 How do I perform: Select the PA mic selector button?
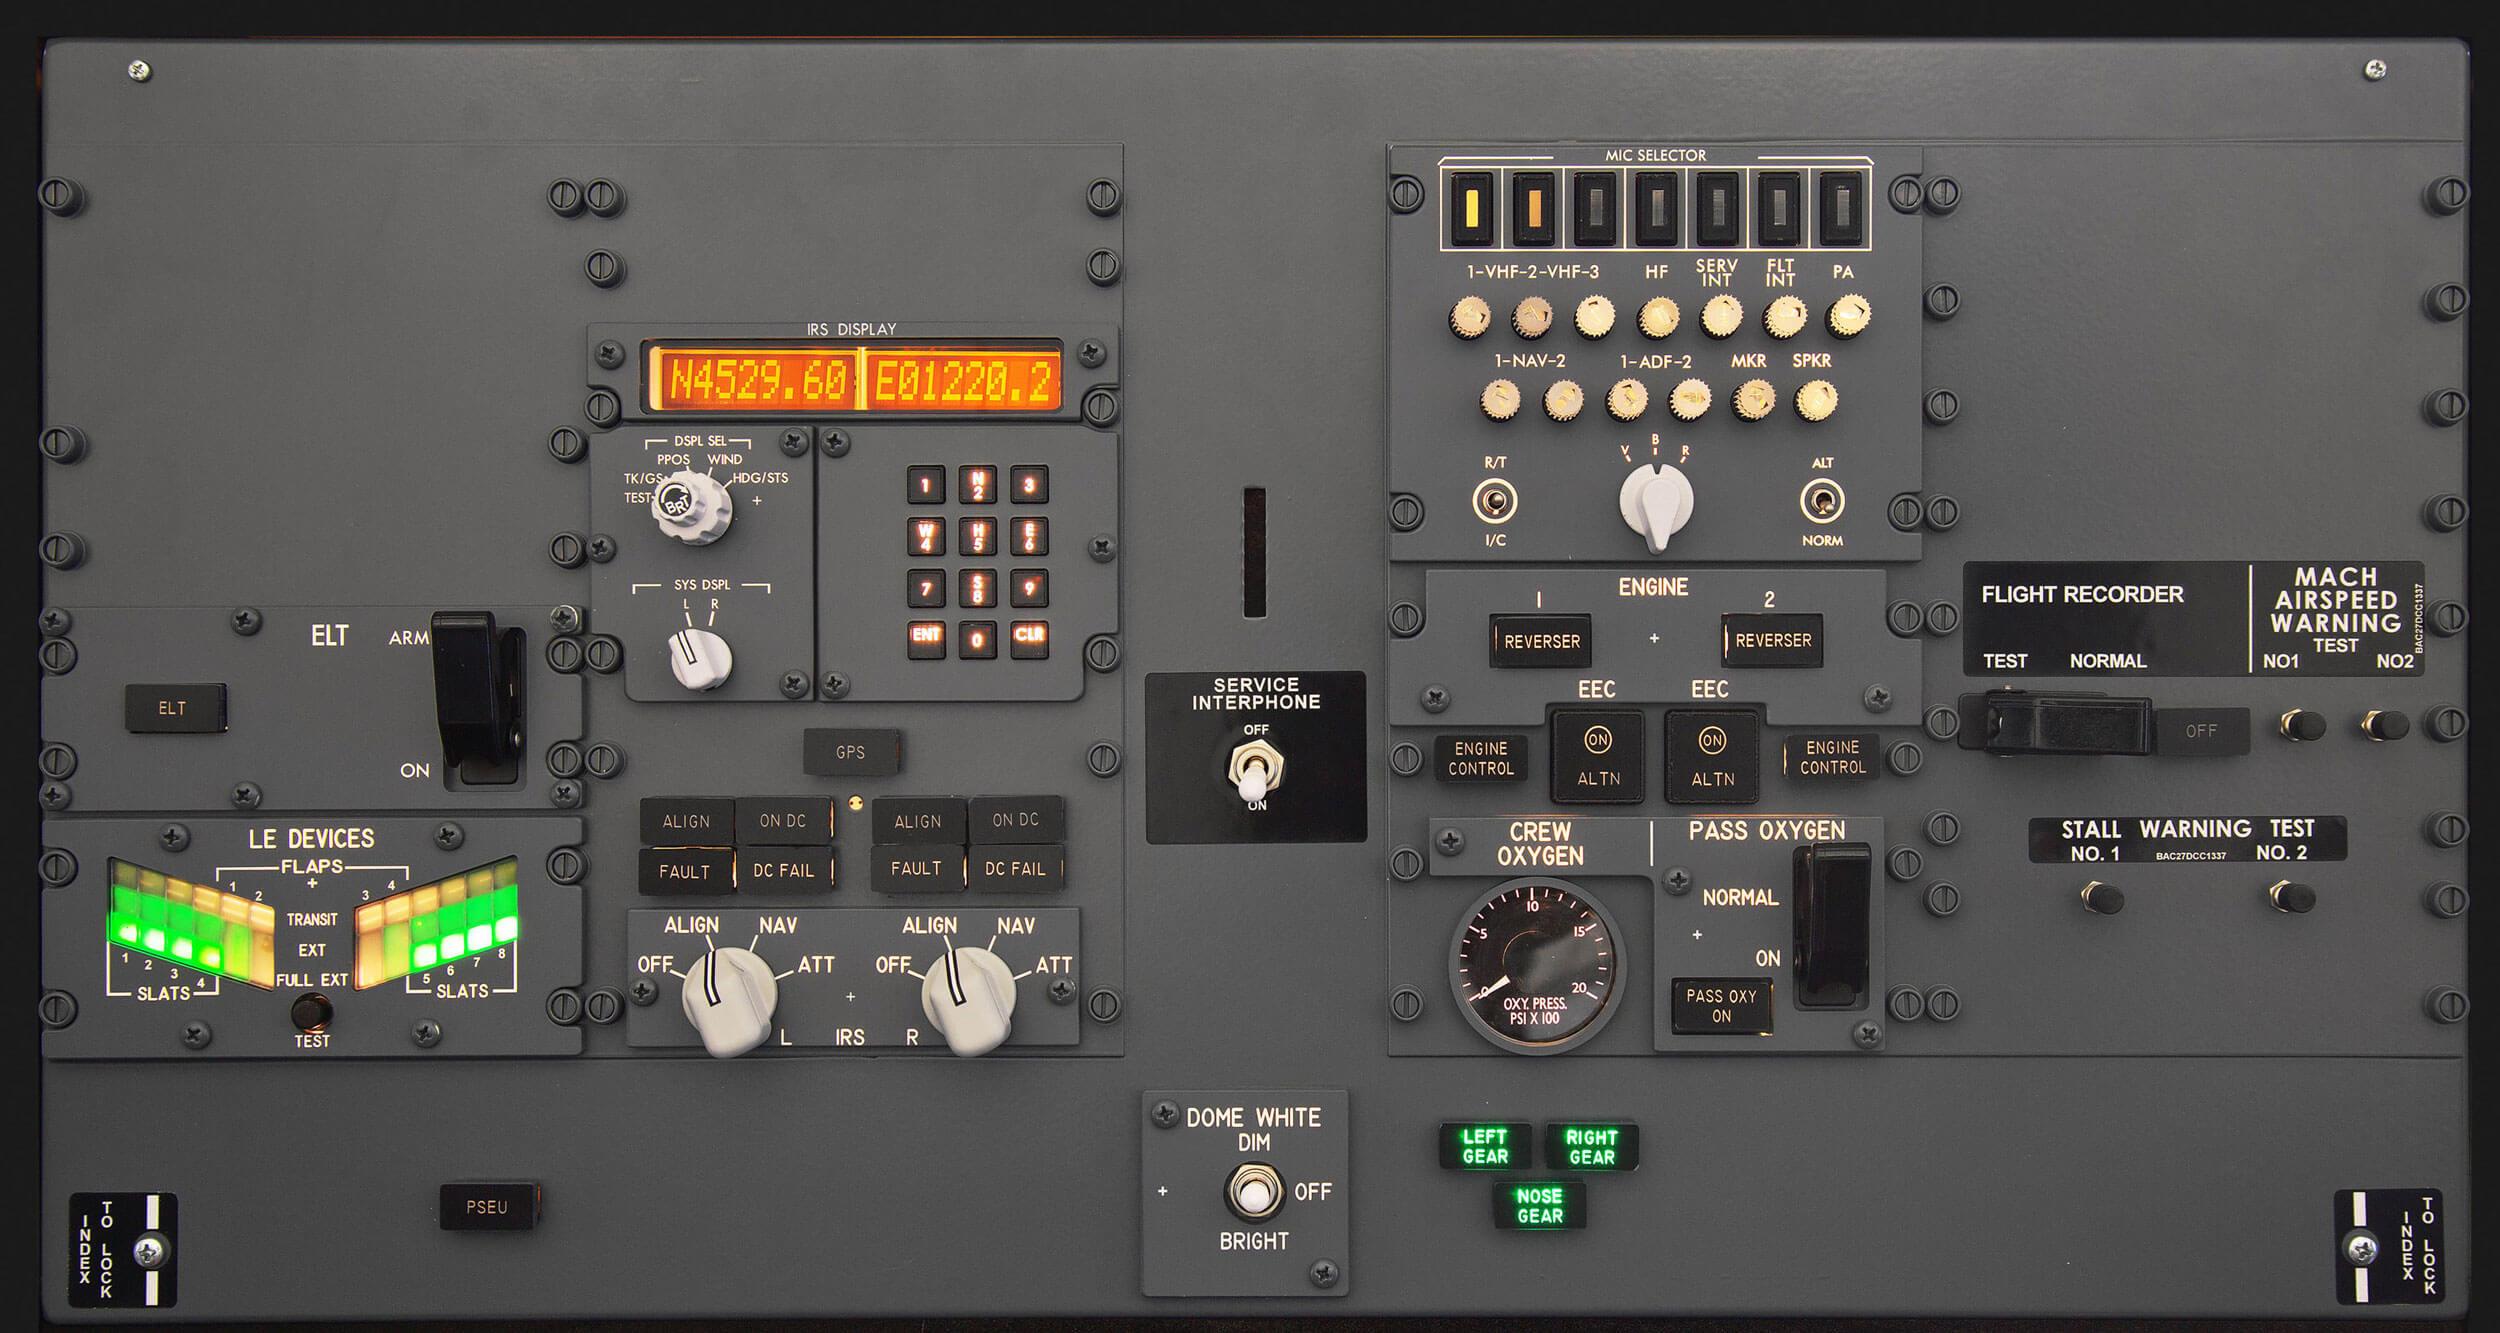(1841, 209)
